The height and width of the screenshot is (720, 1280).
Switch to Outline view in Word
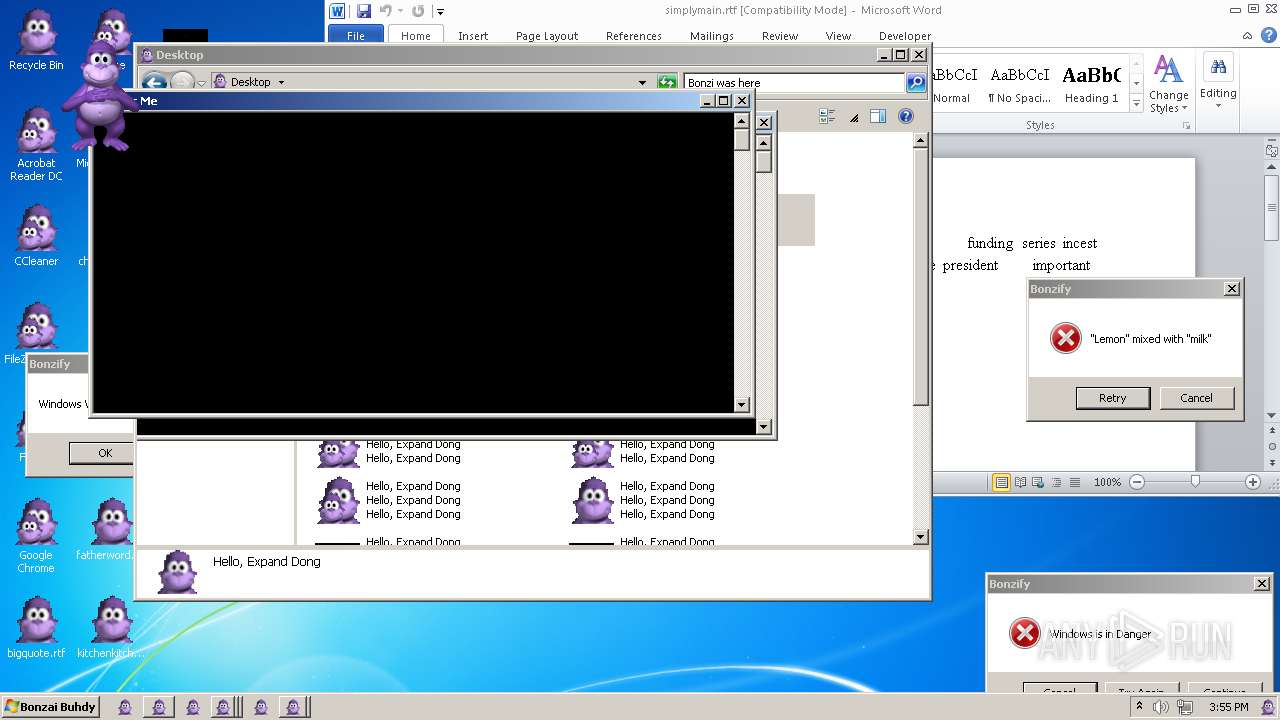pos(1057,482)
